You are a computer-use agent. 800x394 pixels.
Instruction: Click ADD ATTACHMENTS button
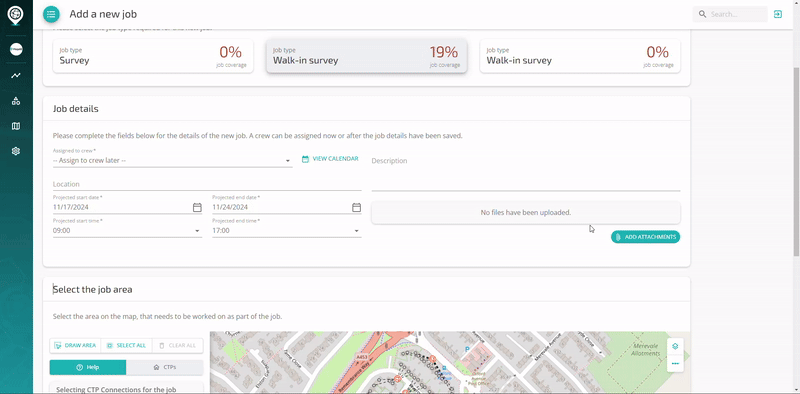coord(645,237)
